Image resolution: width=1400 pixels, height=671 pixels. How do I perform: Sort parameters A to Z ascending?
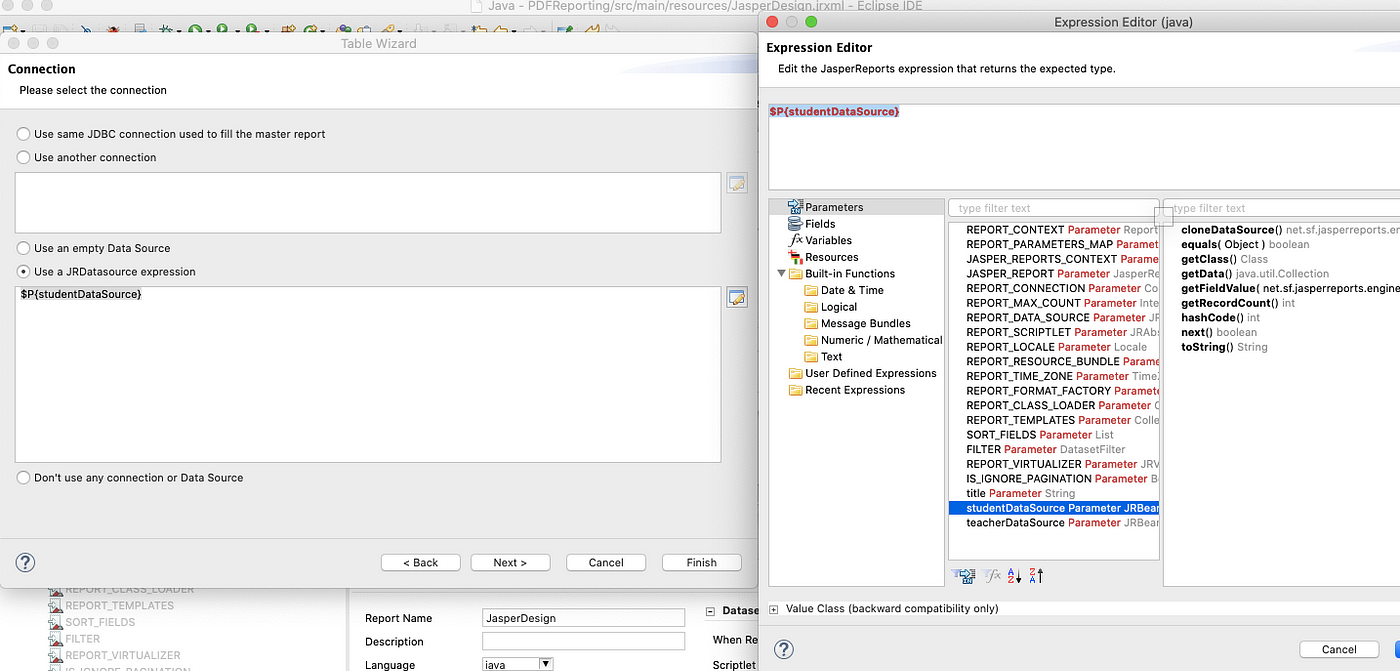1014,576
